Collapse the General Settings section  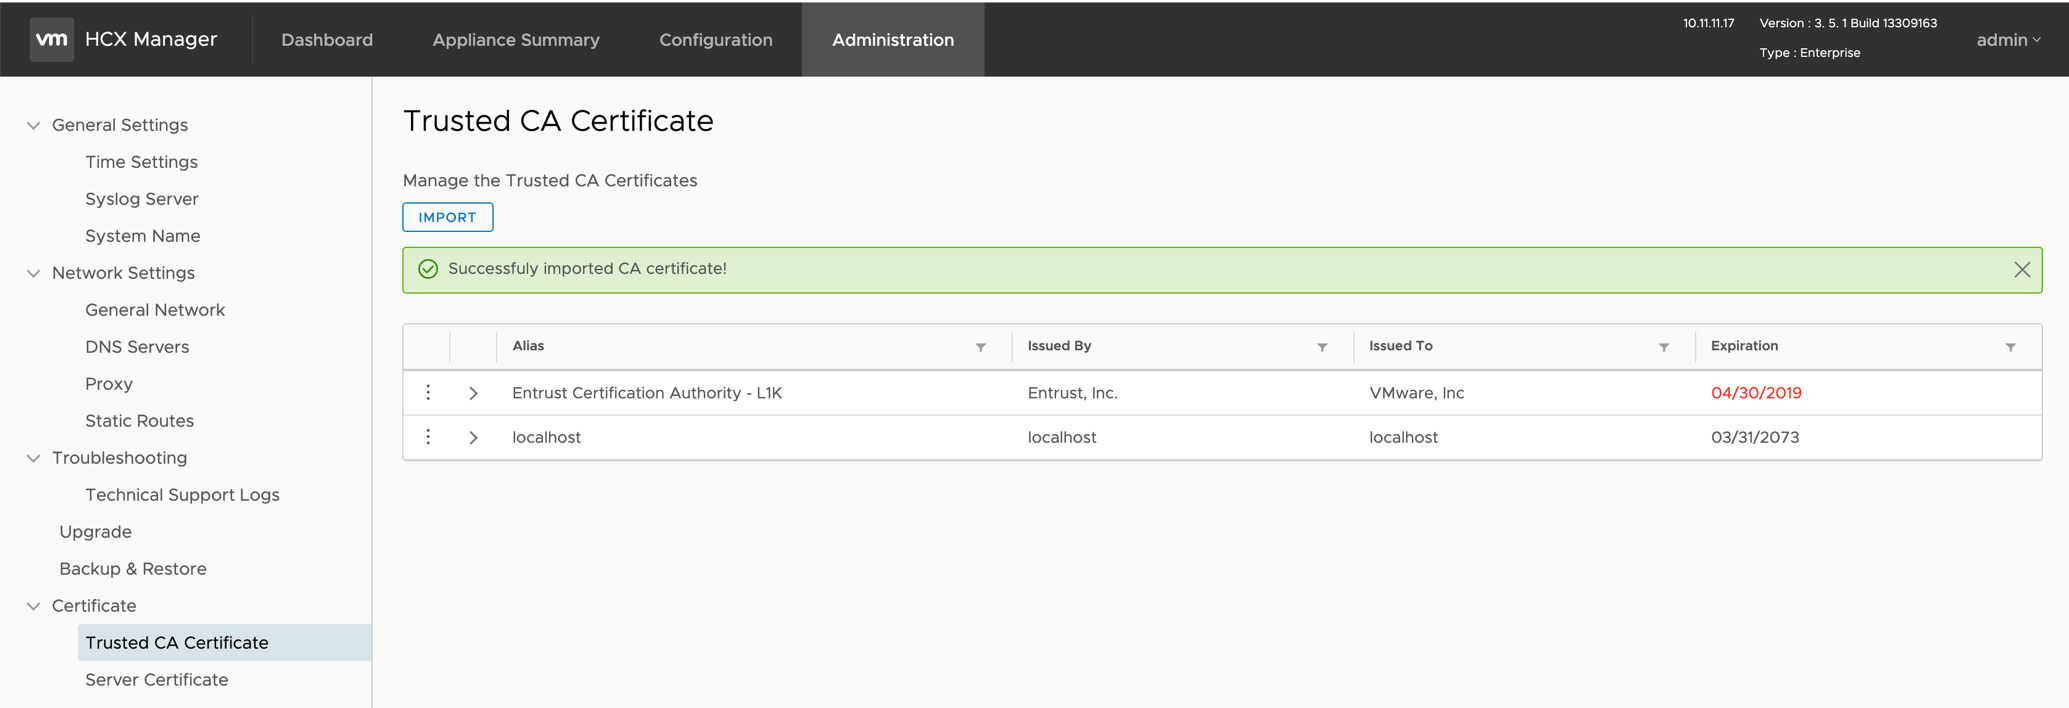click(x=34, y=126)
